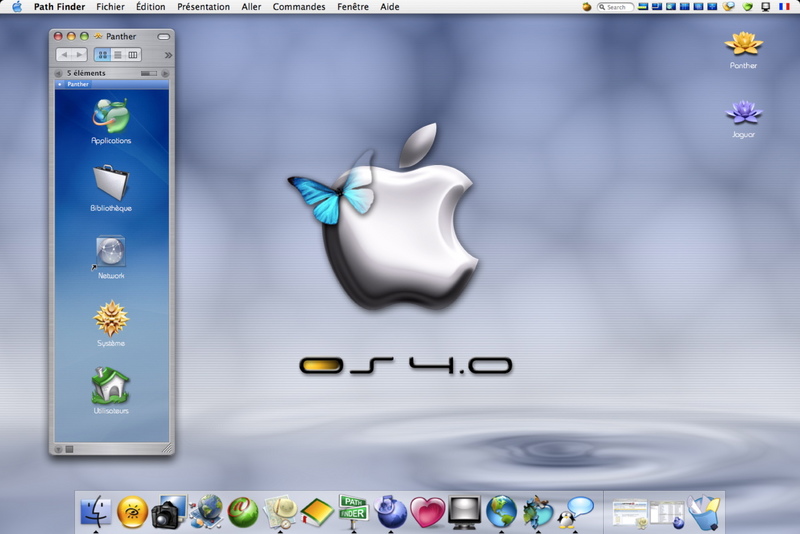The height and width of the screenshot is (534, 800).
Task: Open the hat and map dock app
Action: click(x=280, y=512)
